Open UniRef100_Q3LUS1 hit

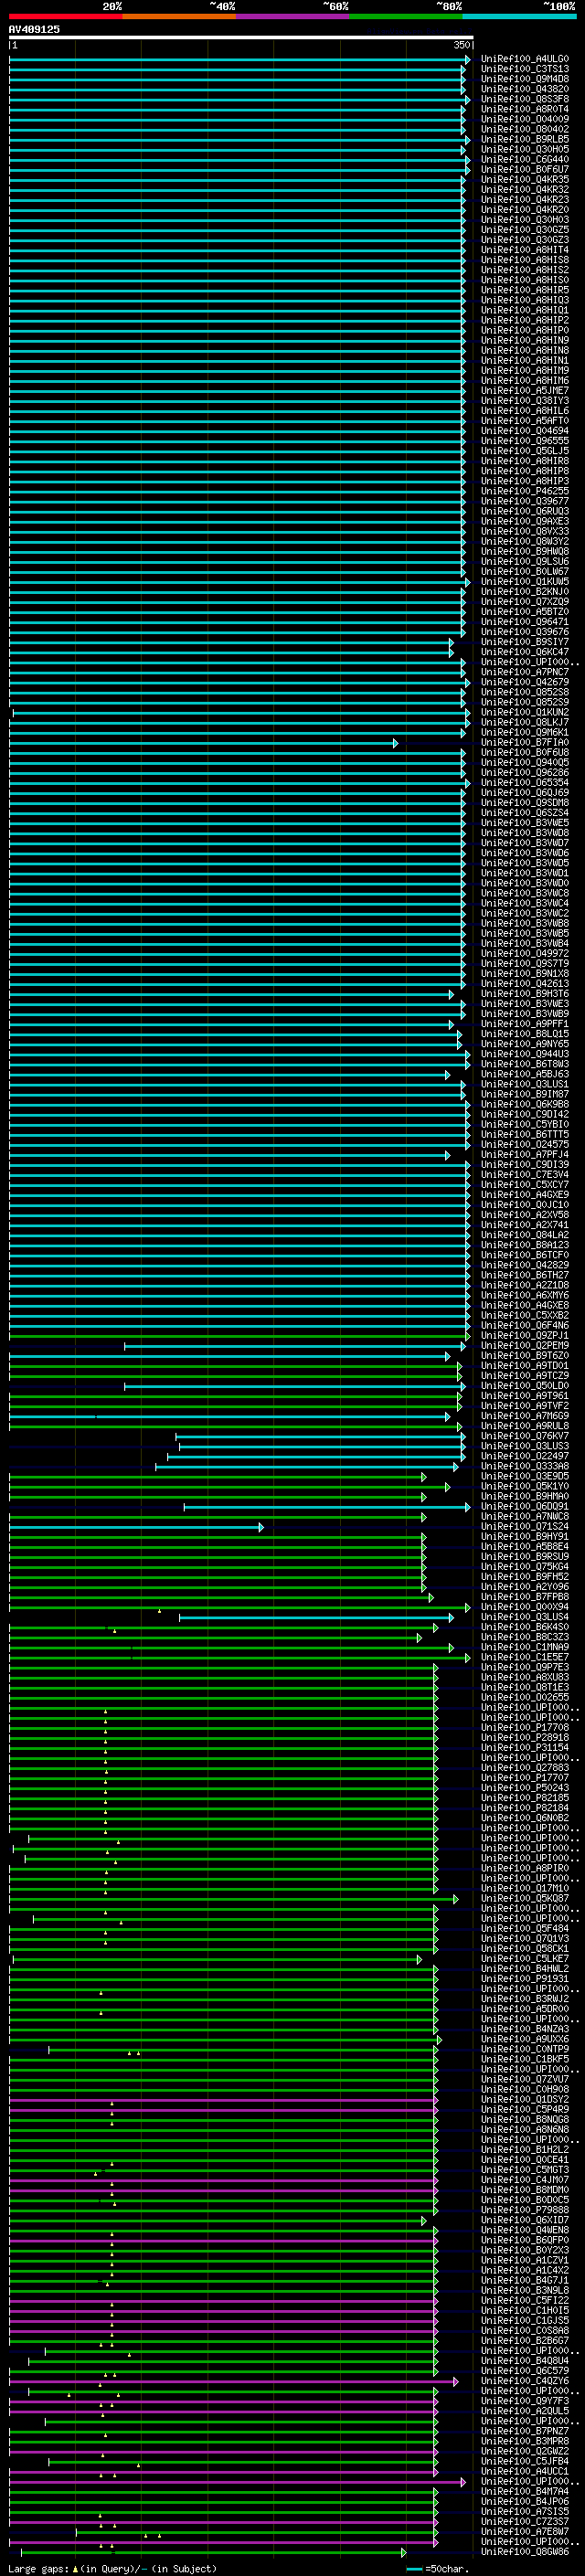click(x=525, y=1084)
